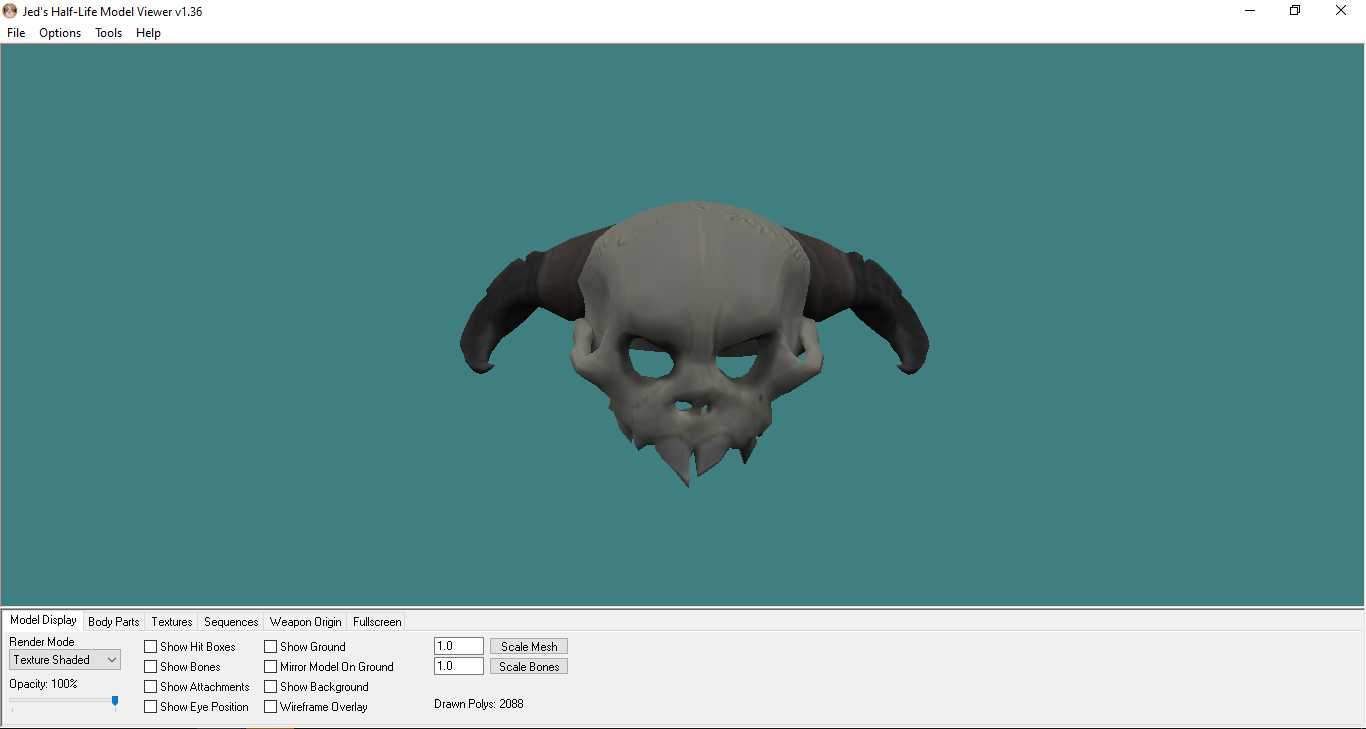Close the model viewer window

coord(1341,11)
